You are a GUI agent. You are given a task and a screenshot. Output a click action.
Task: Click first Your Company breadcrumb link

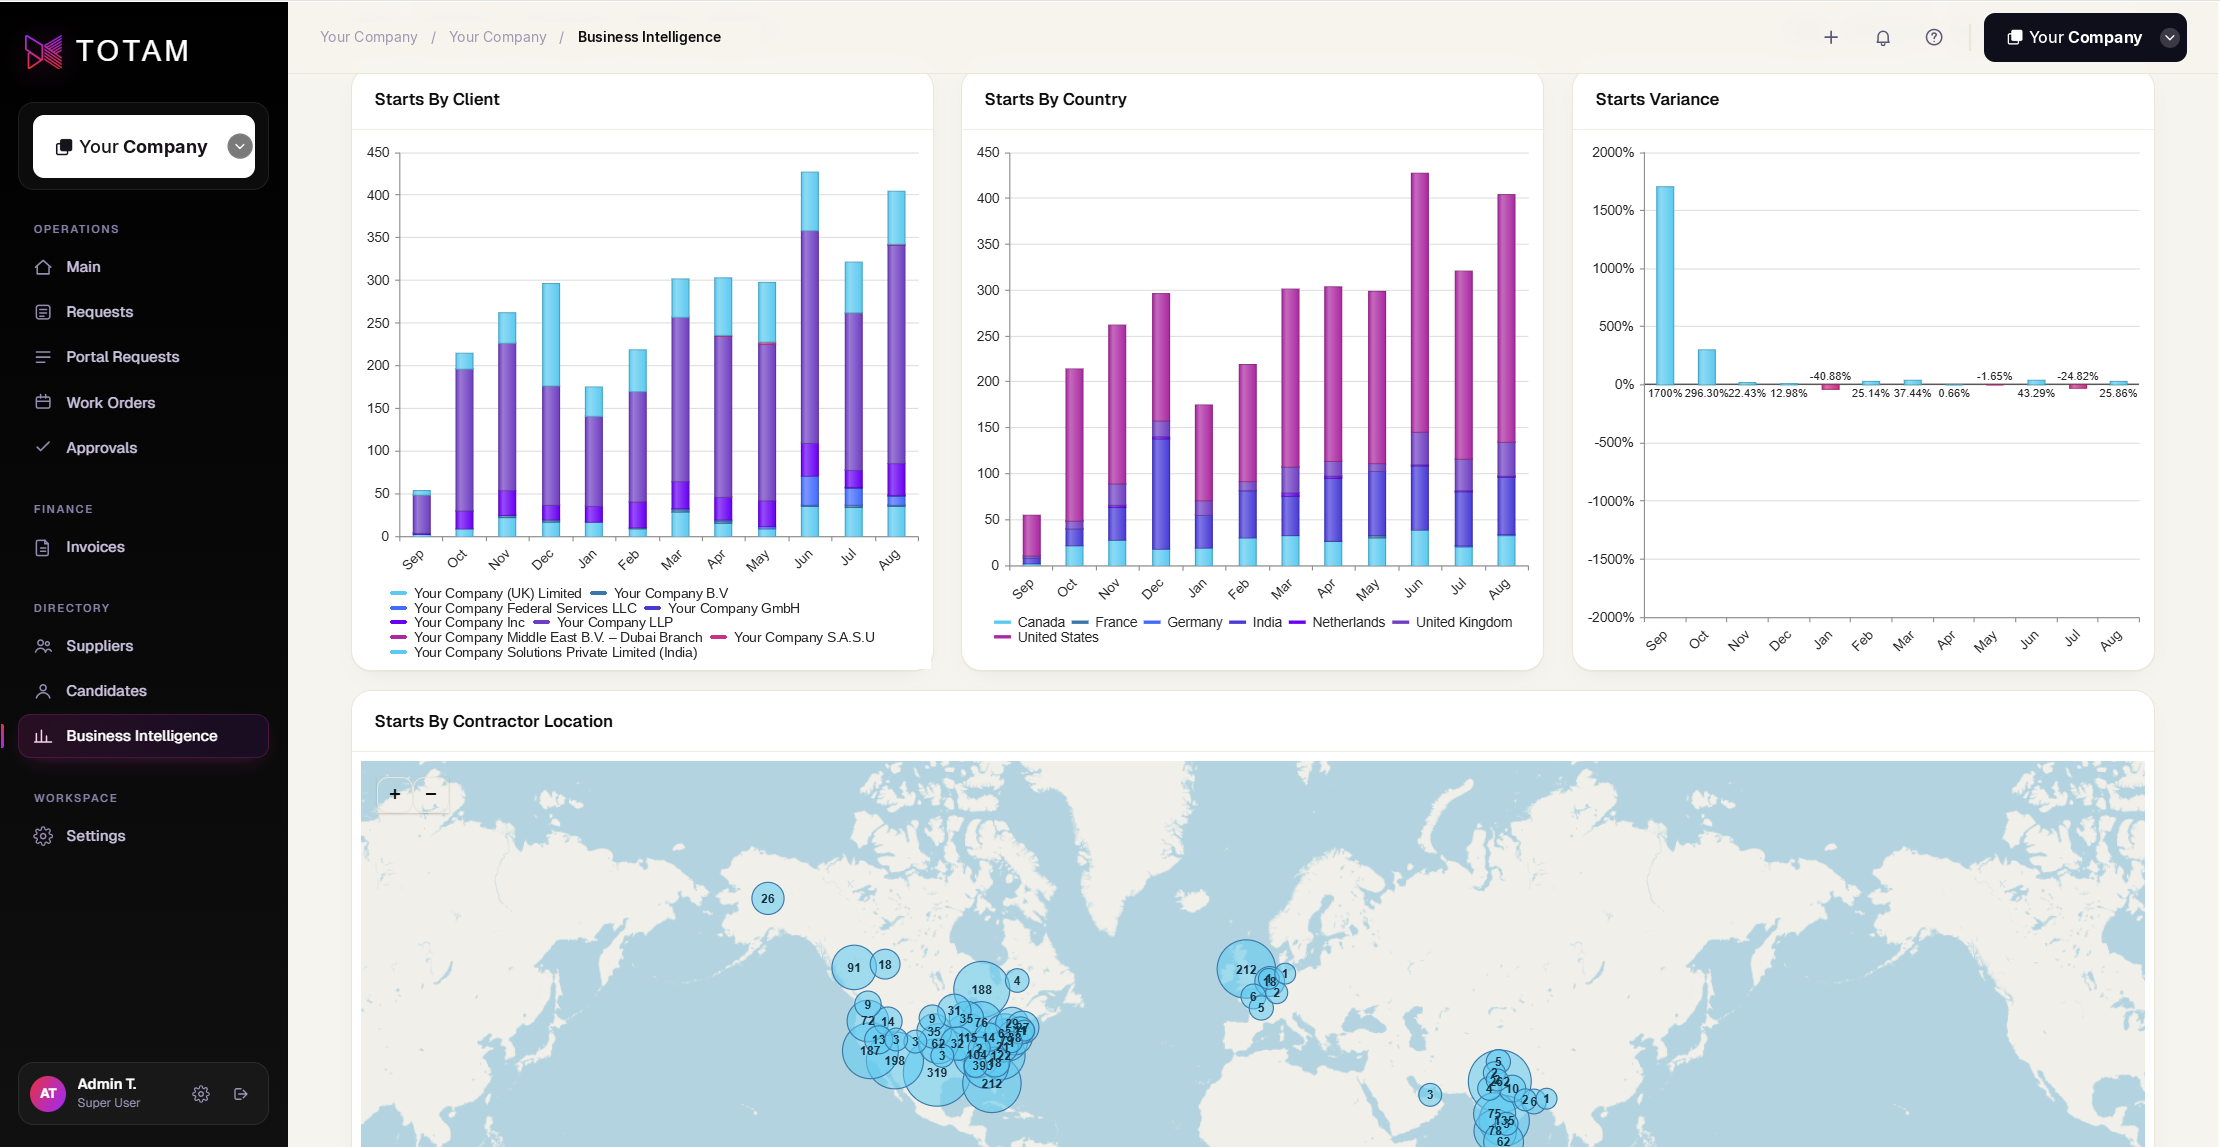pos(369,37)
